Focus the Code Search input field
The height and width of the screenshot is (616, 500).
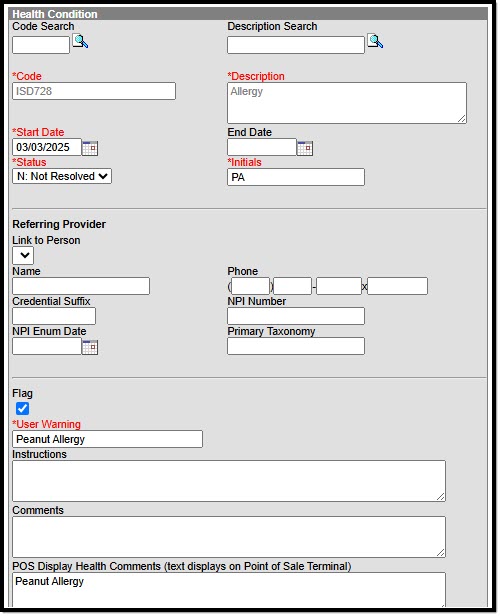click(41, 45)
